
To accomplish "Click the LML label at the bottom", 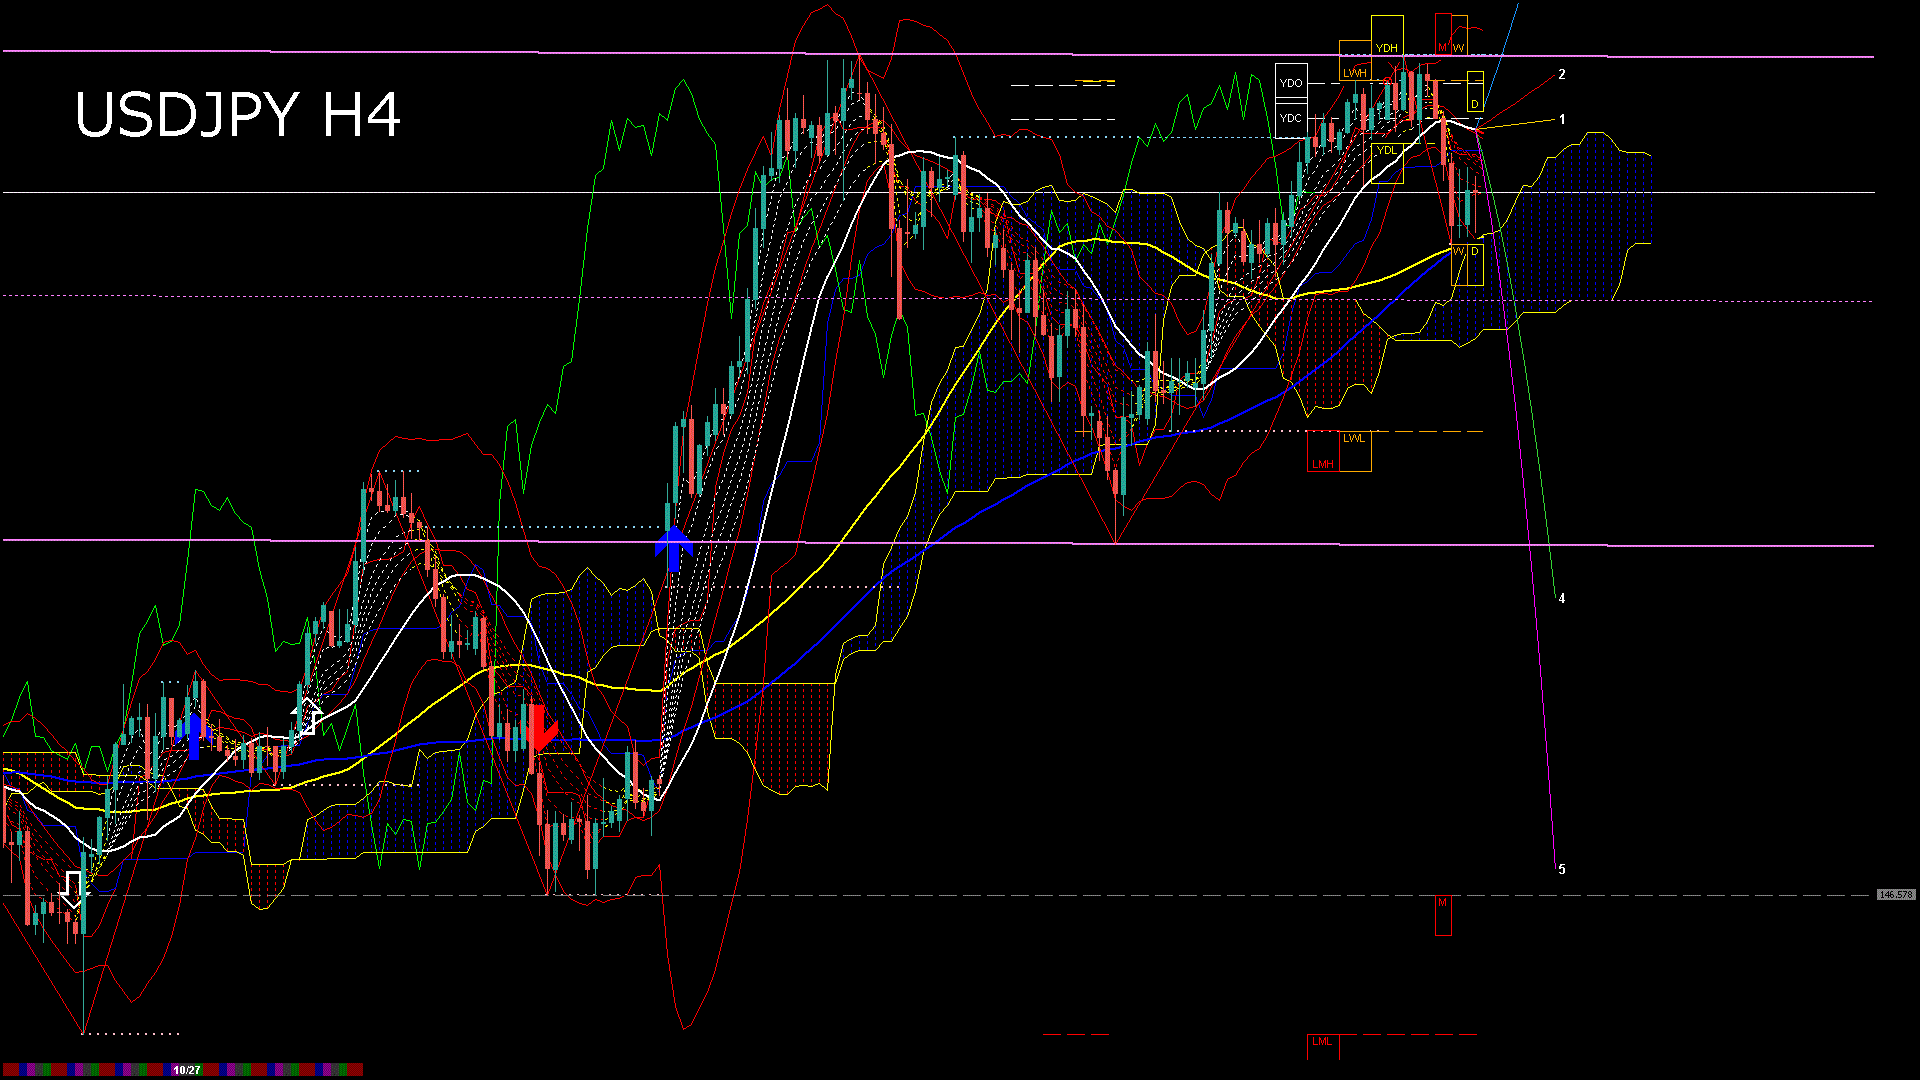I will coord(1321,1042).
